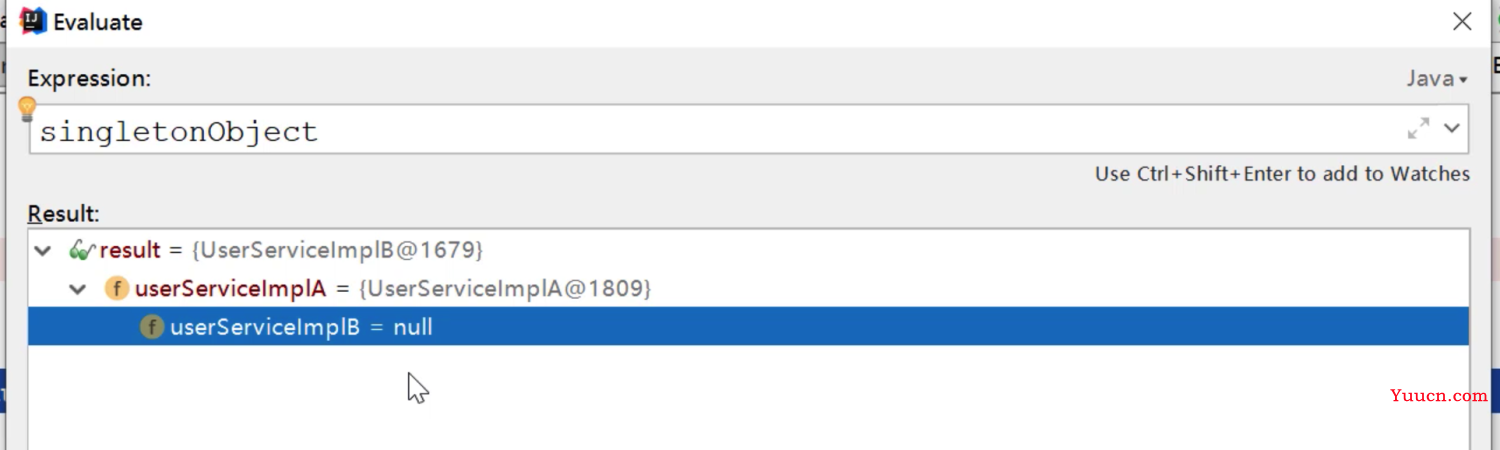Focus the singletonObject expression field
The width and height of the screenshot is (1500, 450).
tap(720, 130)
